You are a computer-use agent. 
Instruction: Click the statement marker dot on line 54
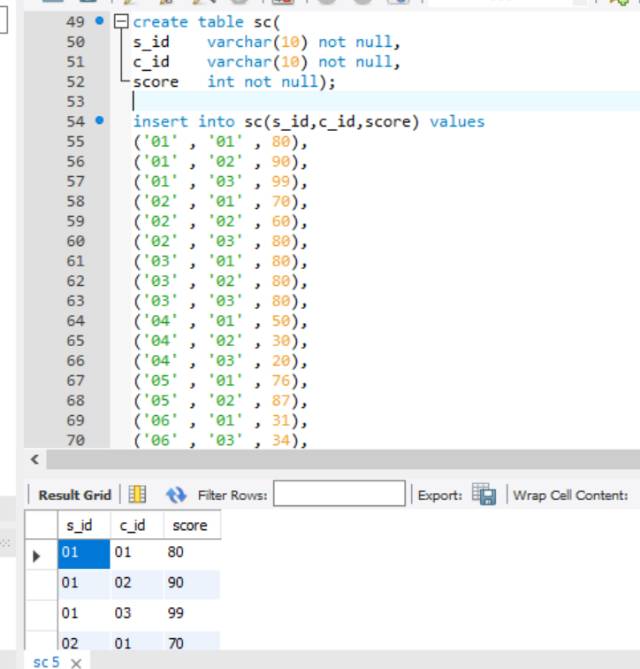tap(99, 121)
